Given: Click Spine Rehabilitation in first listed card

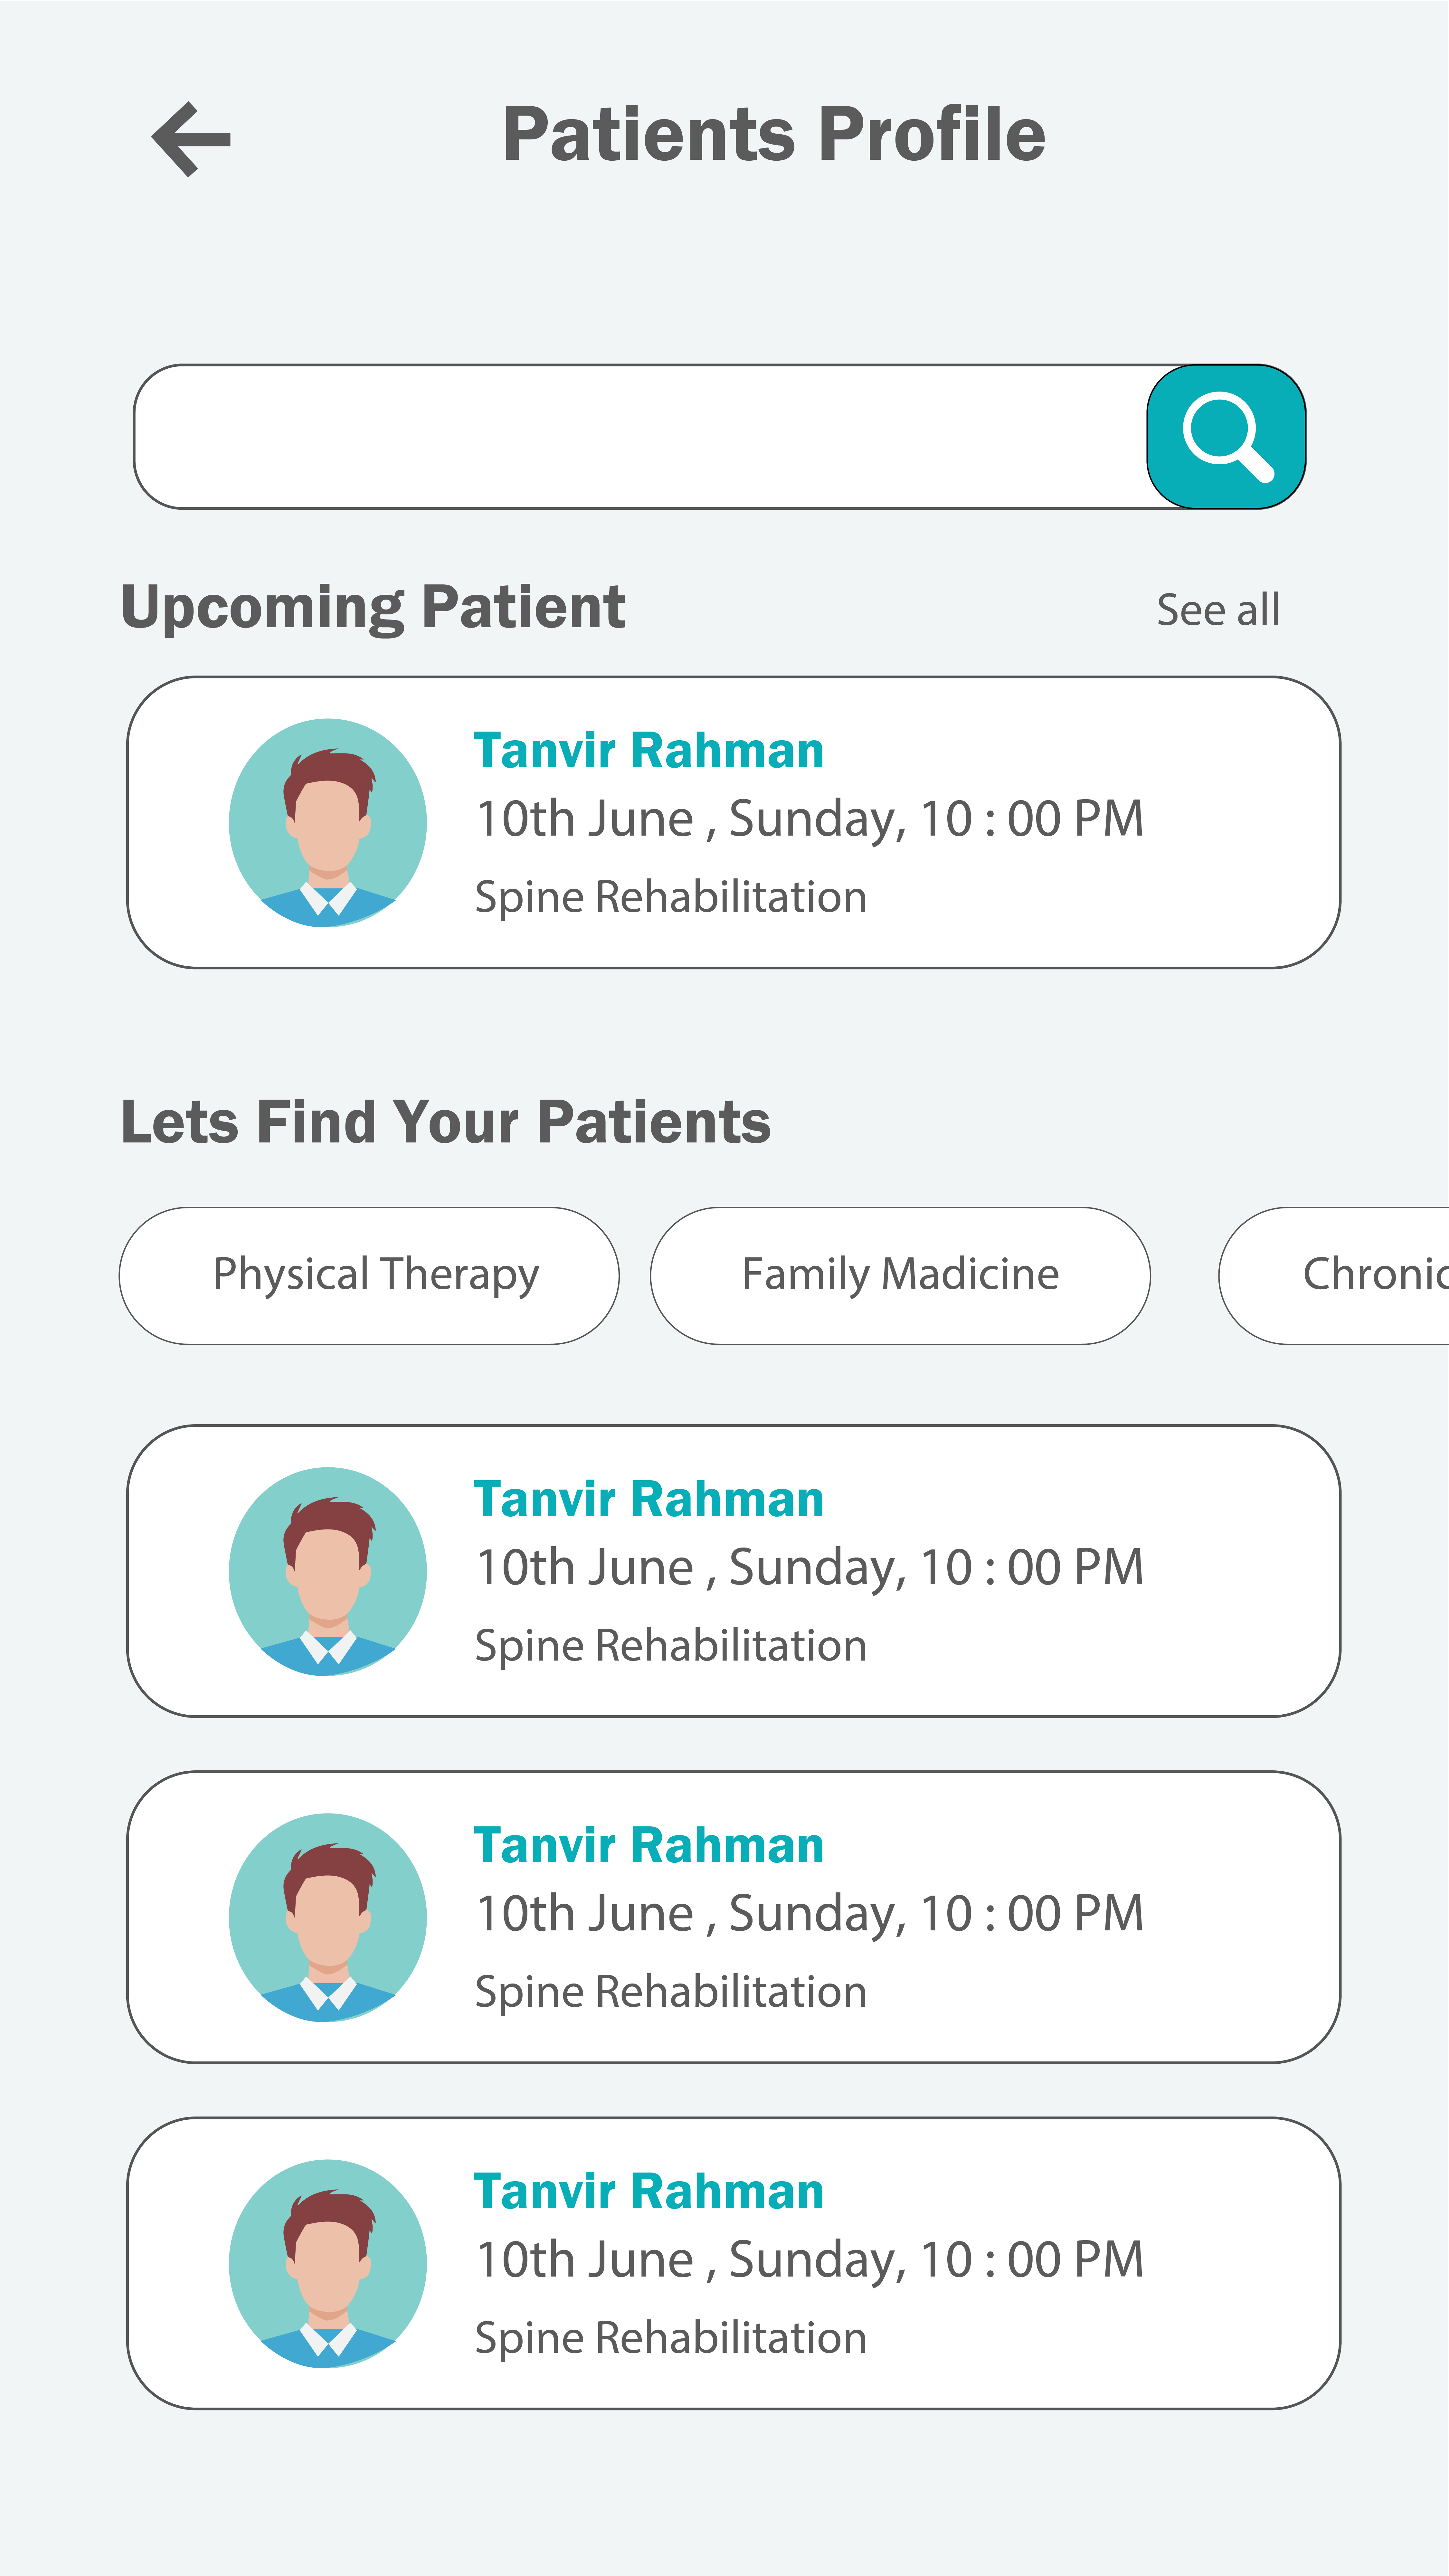Looking at the screenshot, I should 670,1646.
